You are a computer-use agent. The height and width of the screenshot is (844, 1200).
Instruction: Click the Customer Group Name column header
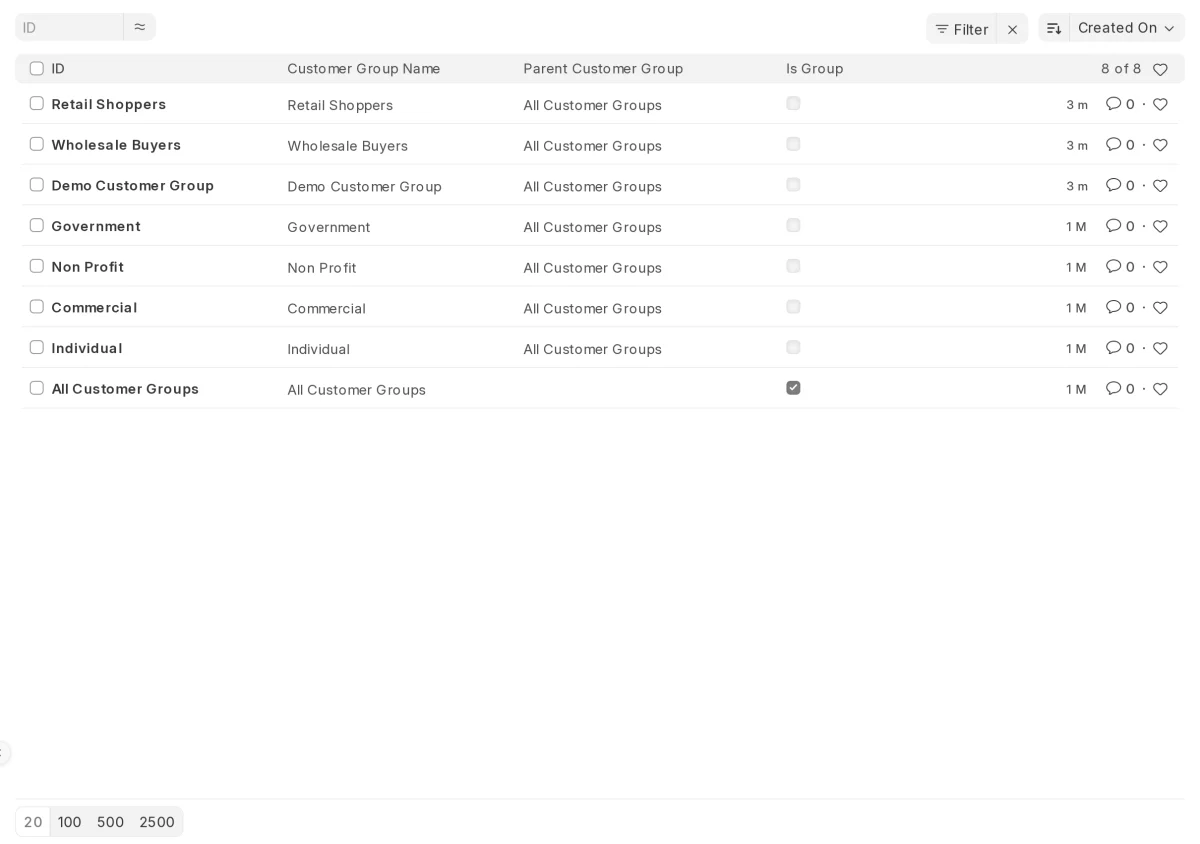(x=364, y=69)
